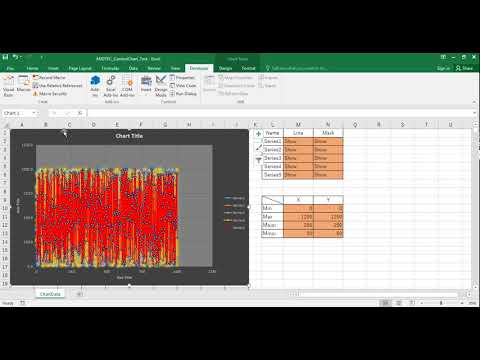Collapse the ribbon
Viewport: 480px width, 360px height.
(x=474, y=101)
